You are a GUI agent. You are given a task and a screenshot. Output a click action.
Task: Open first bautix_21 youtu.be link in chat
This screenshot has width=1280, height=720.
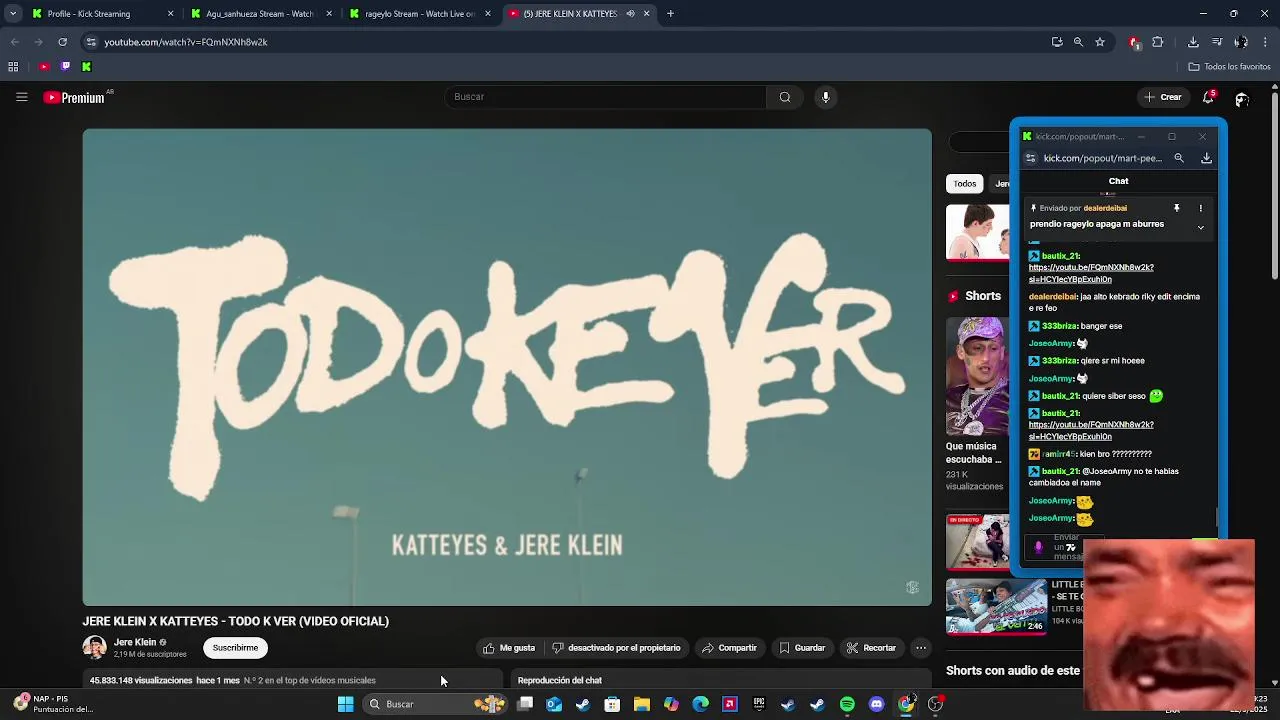click(1091, 274)
